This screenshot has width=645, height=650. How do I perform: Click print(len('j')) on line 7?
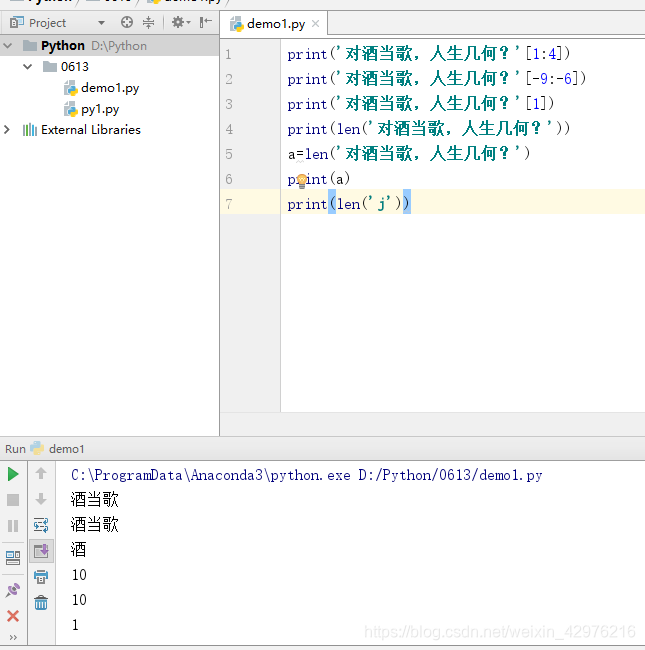tap(348, 204)
